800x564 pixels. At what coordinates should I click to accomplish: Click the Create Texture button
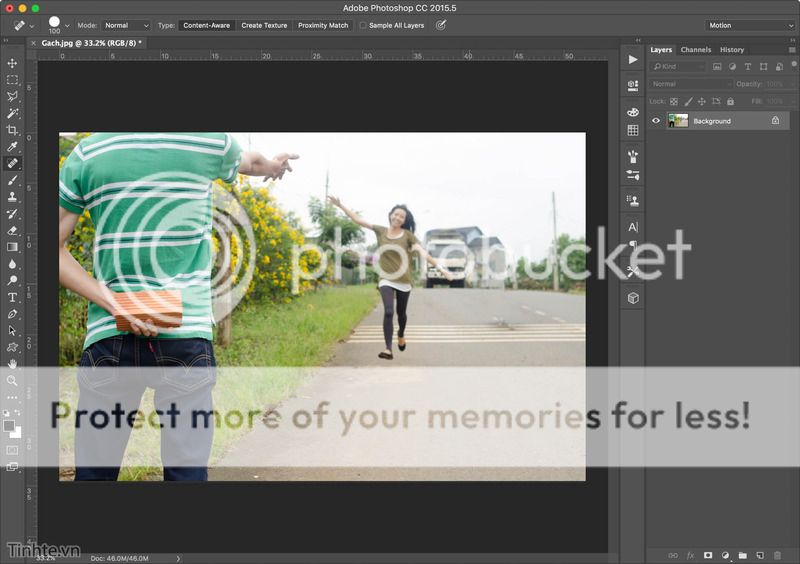(264, 25)
